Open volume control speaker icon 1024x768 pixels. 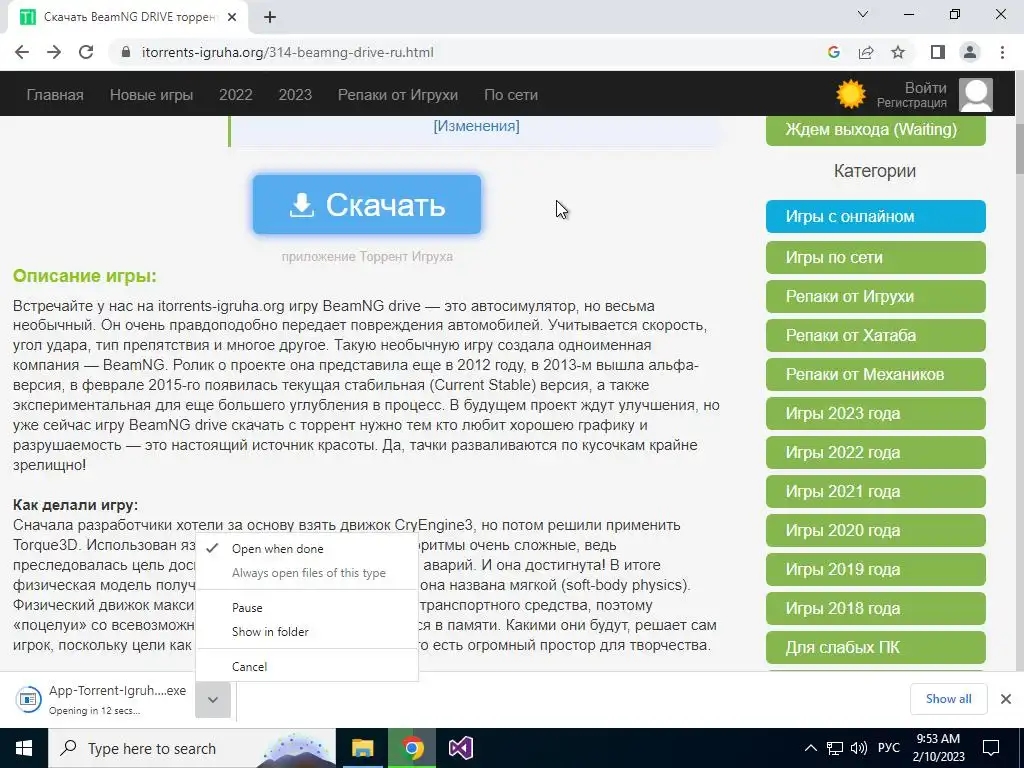coord(859,748)
